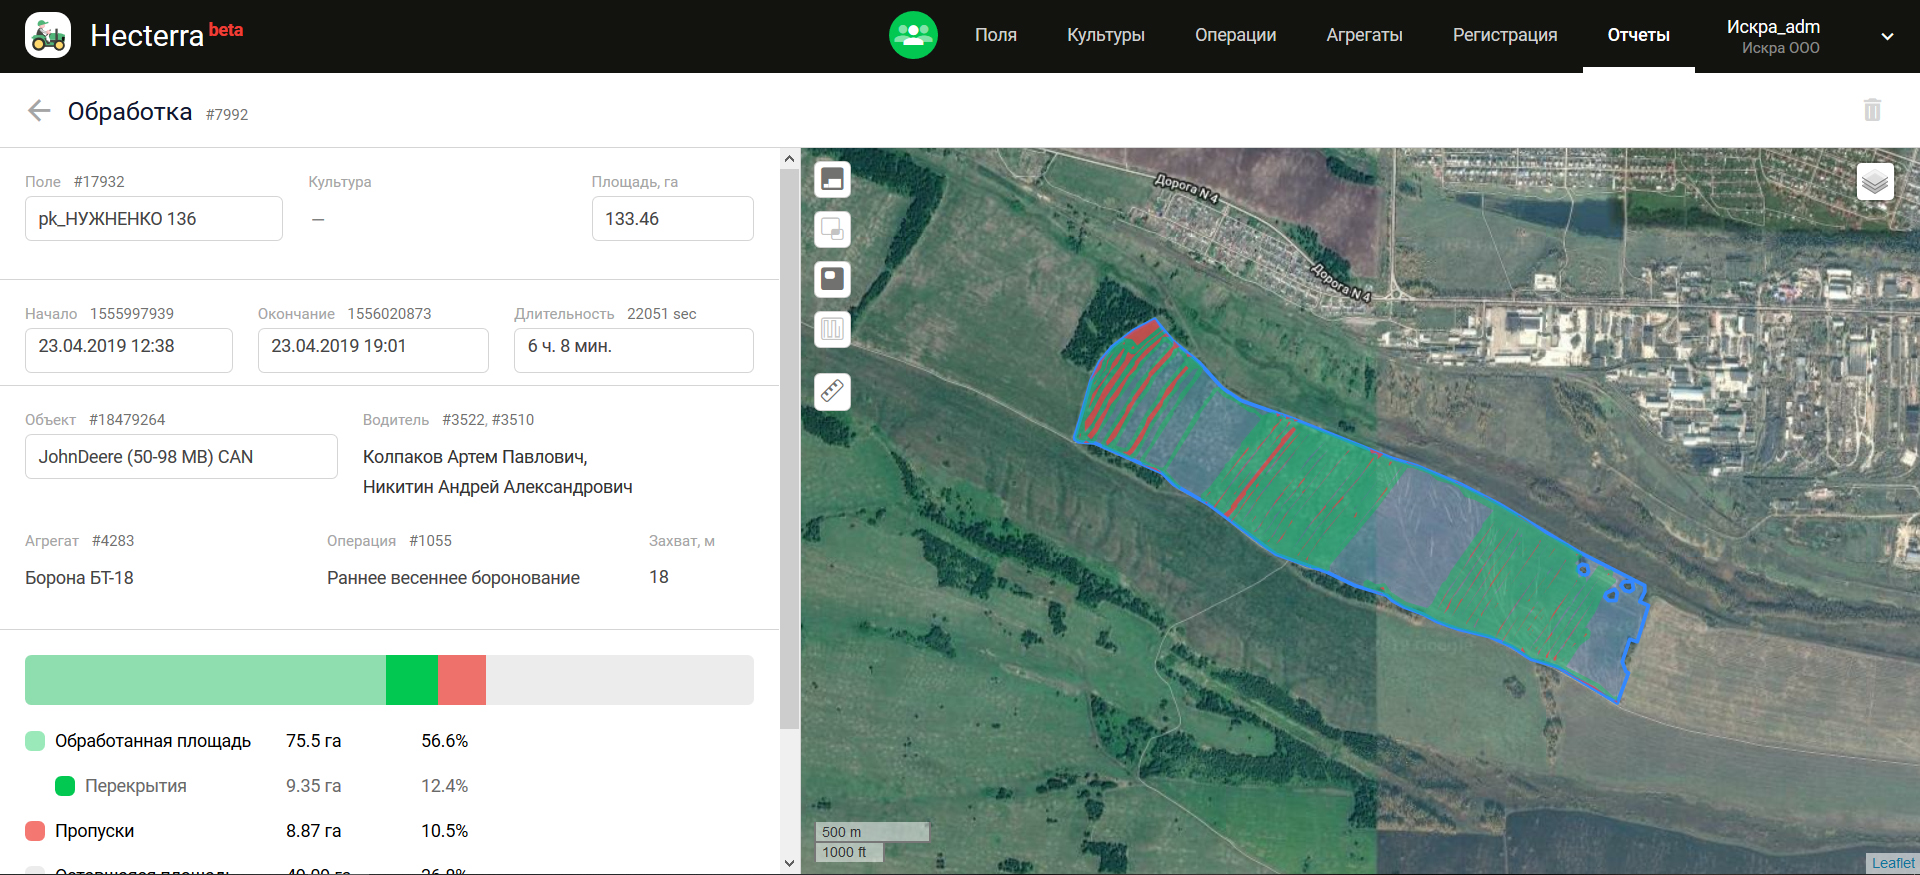Activate the ruler measurement tool
This screenshot has height=875, width=1920.
pyautogui.click(x=832, y=391)
